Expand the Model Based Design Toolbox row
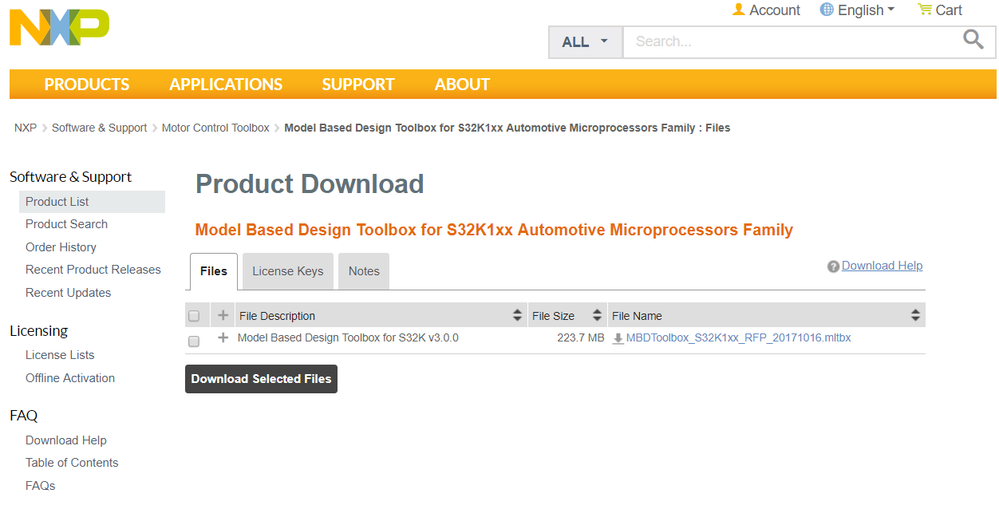Image resolution: width=999 pixels, height=505 pixels. (x=223, y=338)
